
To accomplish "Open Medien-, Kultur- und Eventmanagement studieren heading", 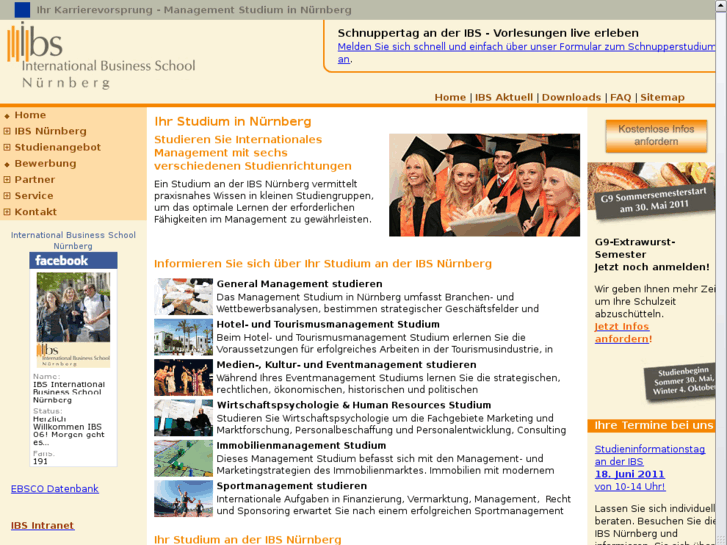I will pyautogui.click(x=346, y=365).
